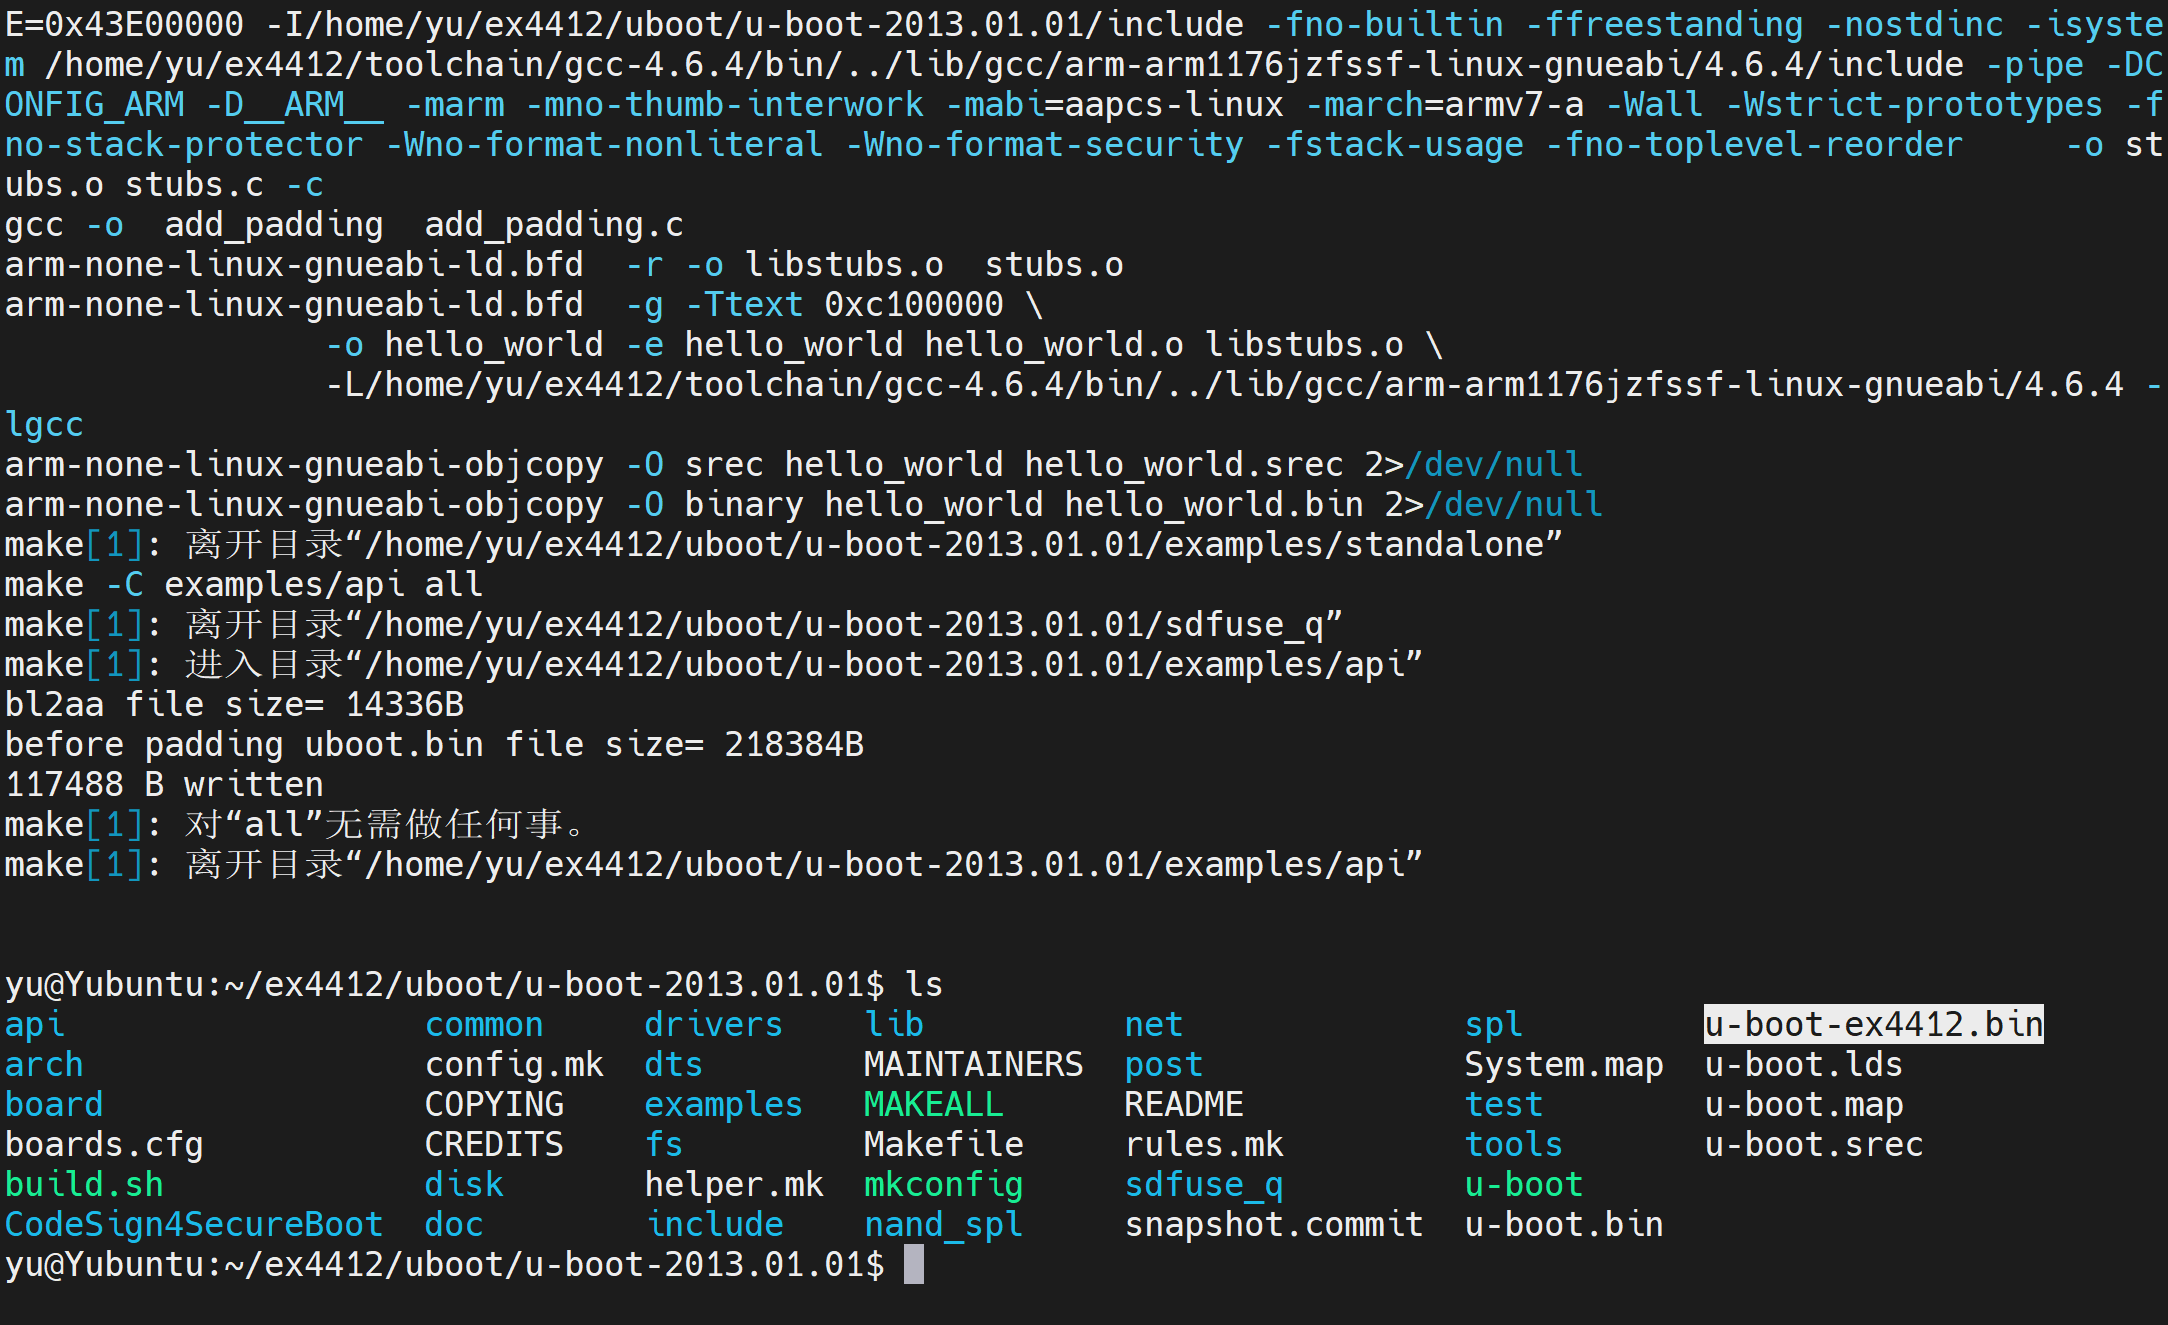Click the u-boot.lds file entry
The height and width of the screenshot is (1325, 2168).
pos(1803,1064)
